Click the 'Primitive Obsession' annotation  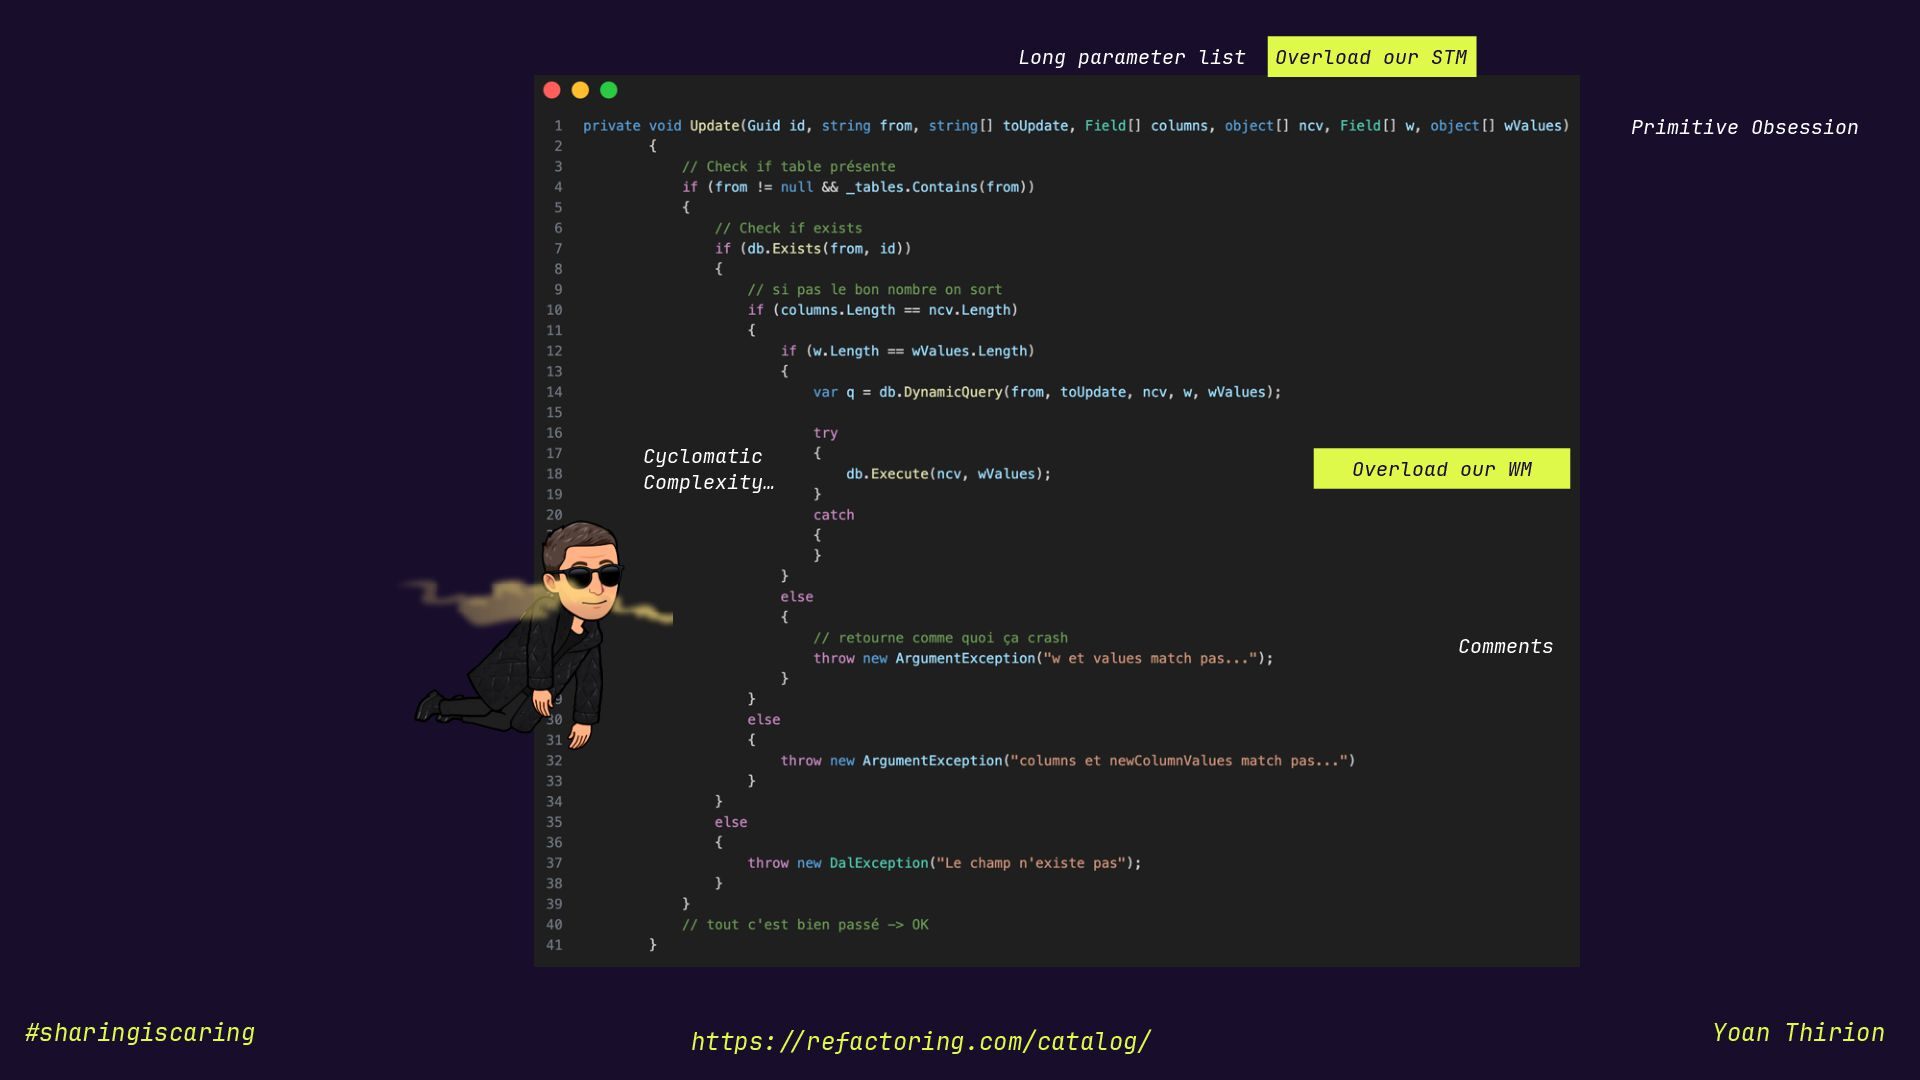tap(1744, 128)
